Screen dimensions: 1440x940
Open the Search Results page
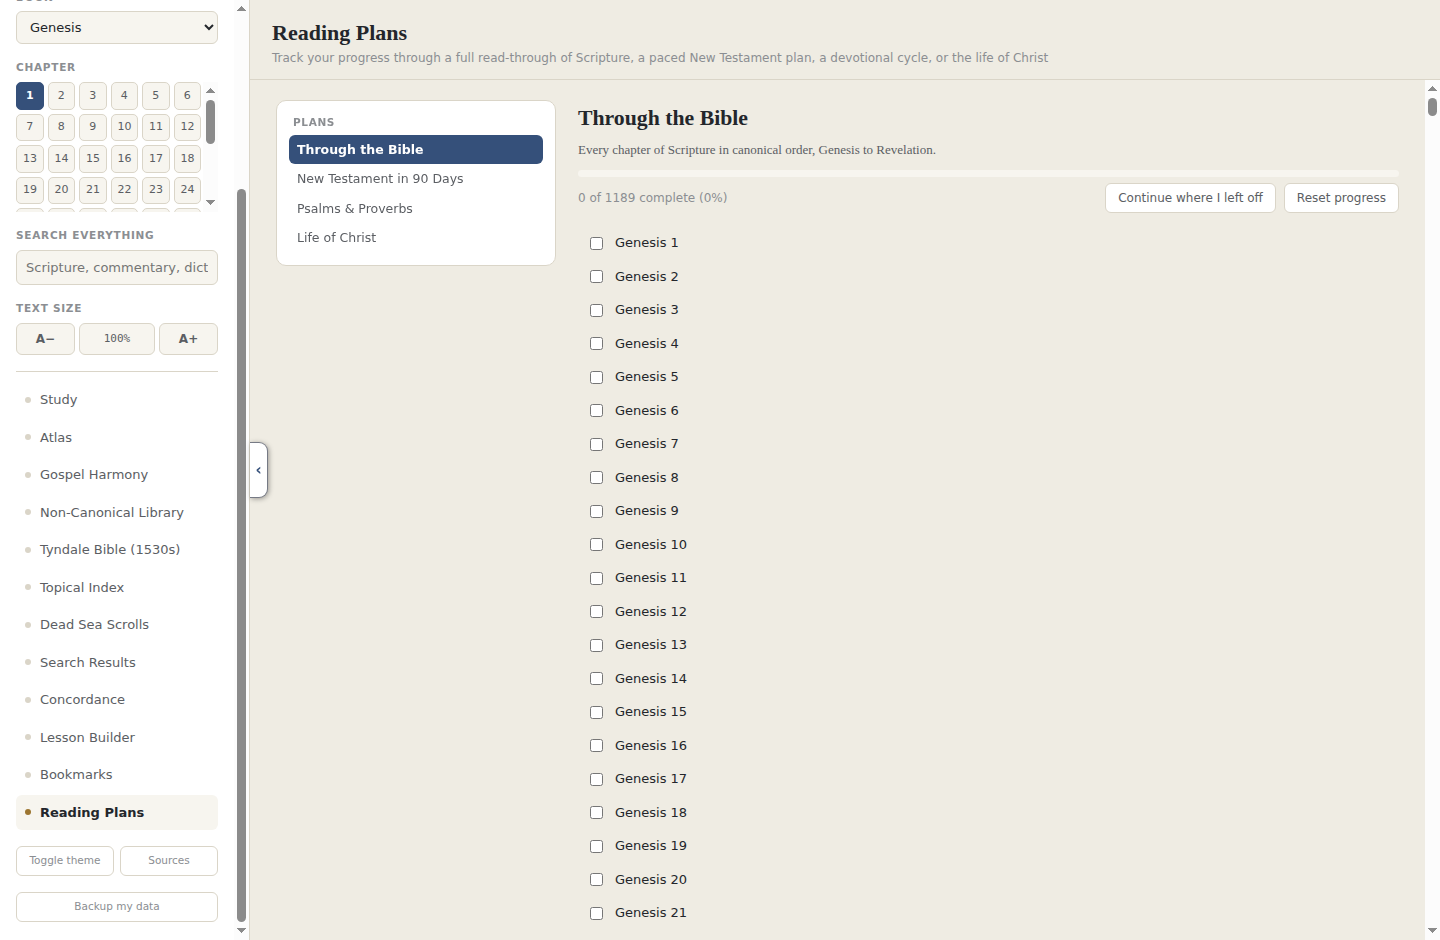click(x=117, y=663)
